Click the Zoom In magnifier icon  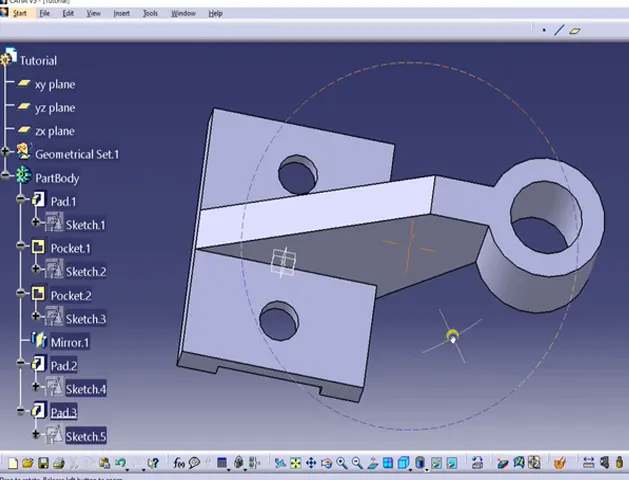pyautogui.click(x=342, y=463)
